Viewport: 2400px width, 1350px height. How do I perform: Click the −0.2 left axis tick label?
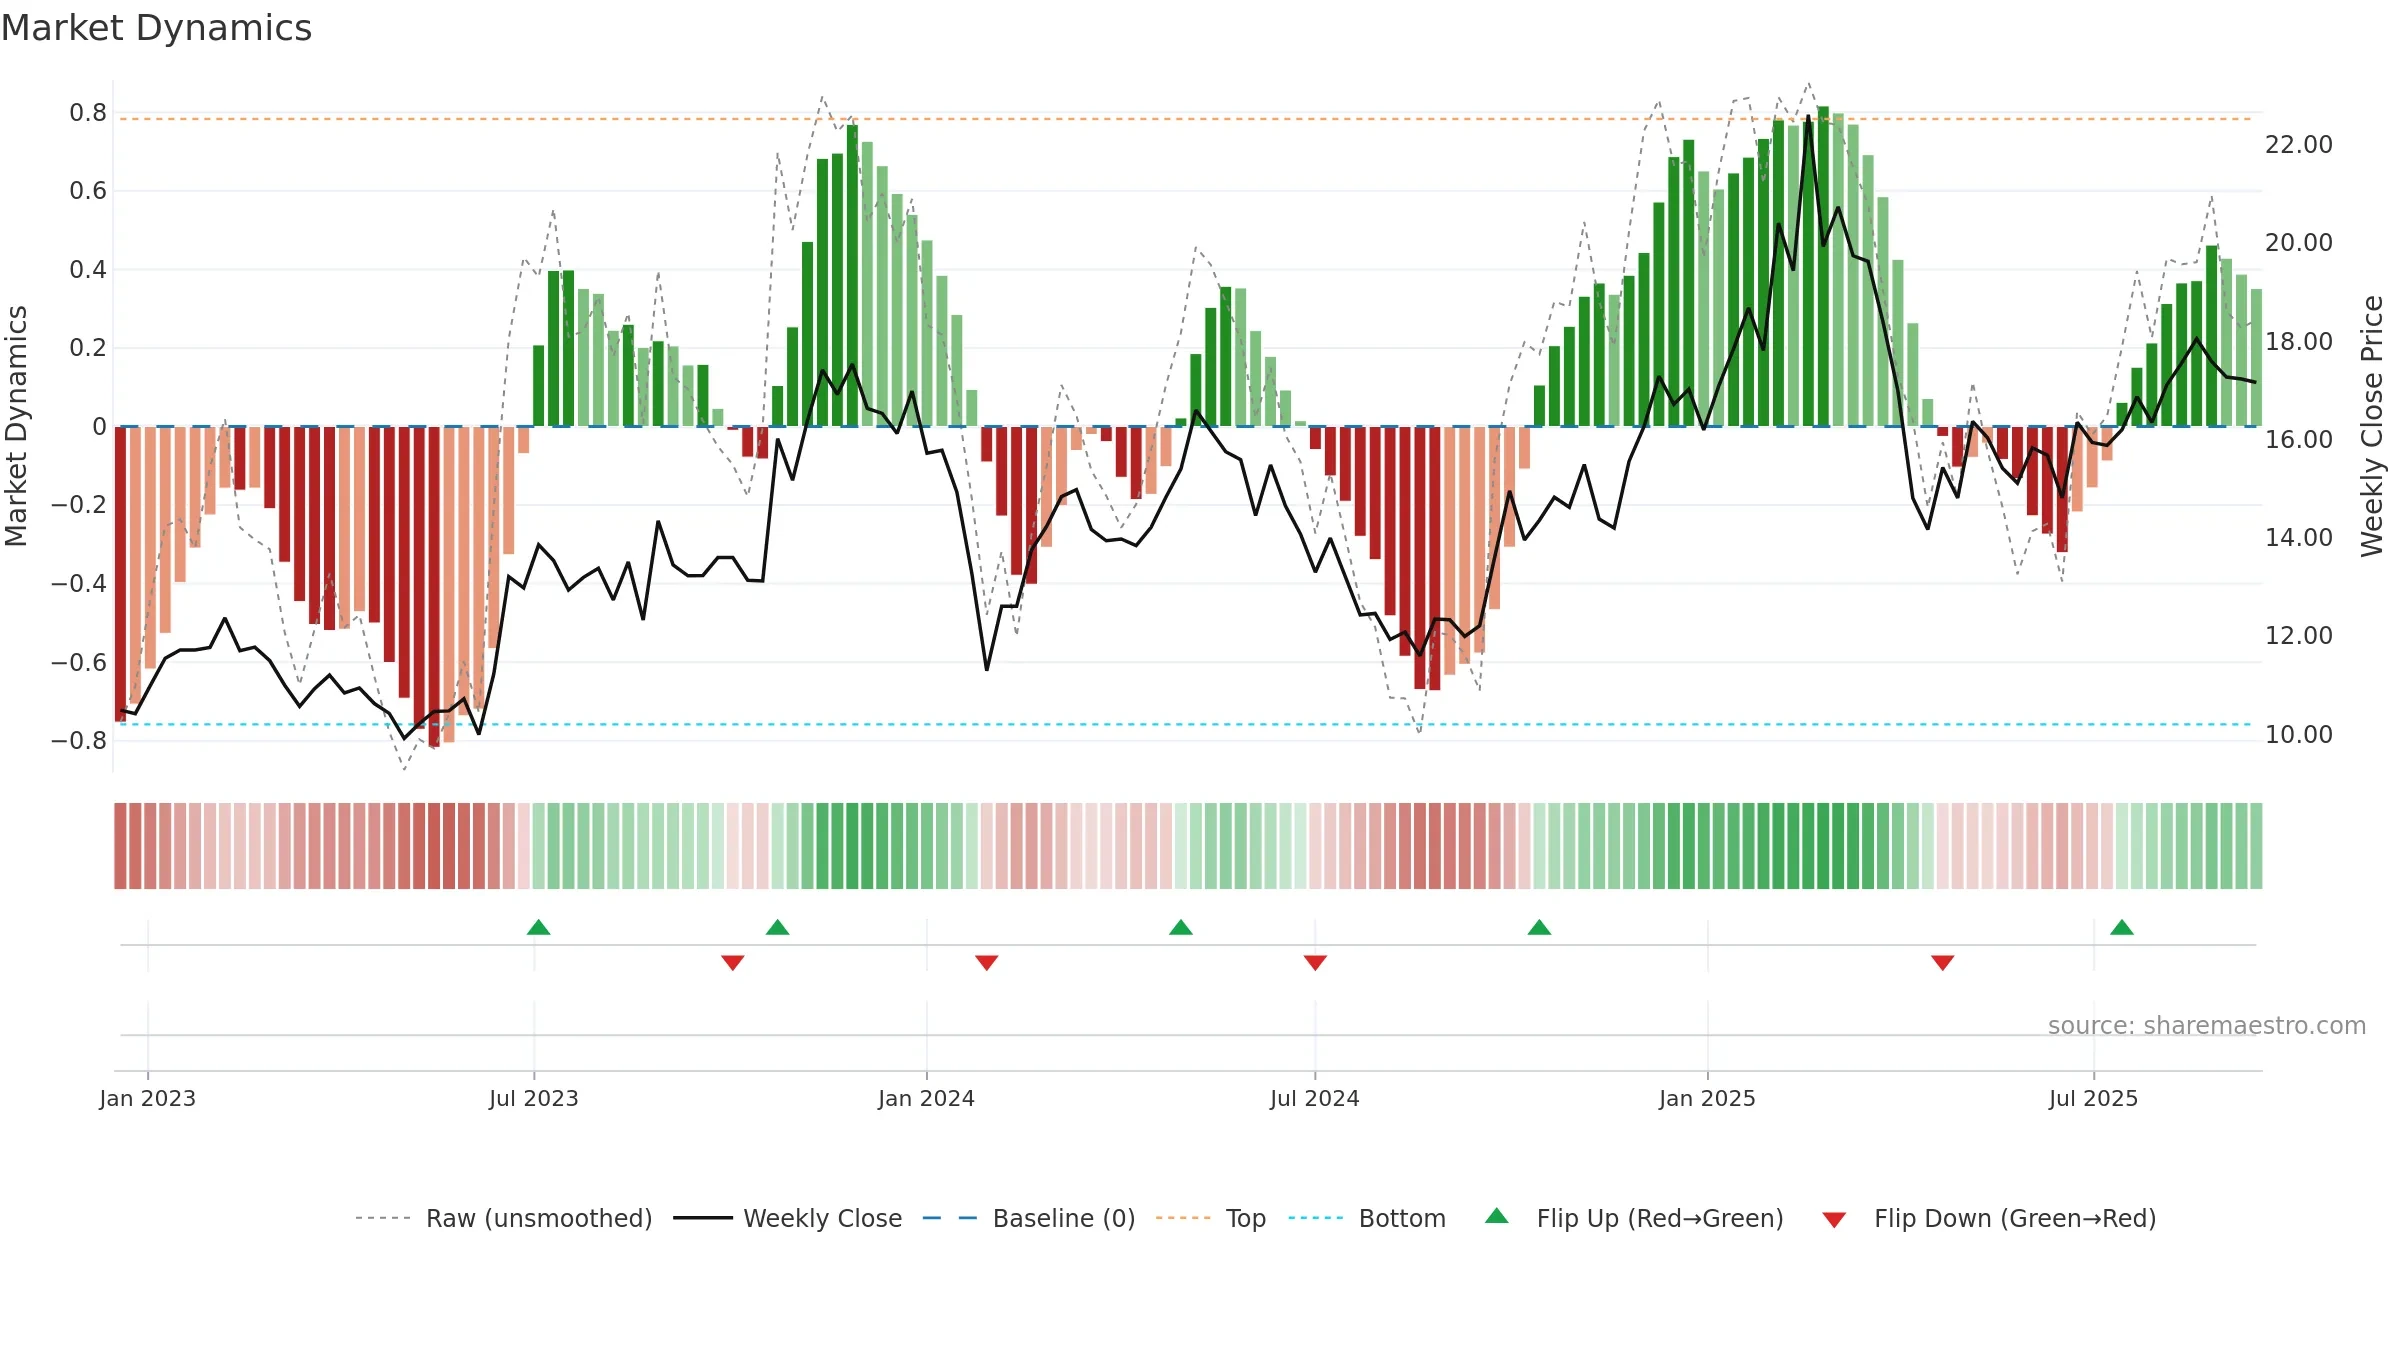(79, 505)
